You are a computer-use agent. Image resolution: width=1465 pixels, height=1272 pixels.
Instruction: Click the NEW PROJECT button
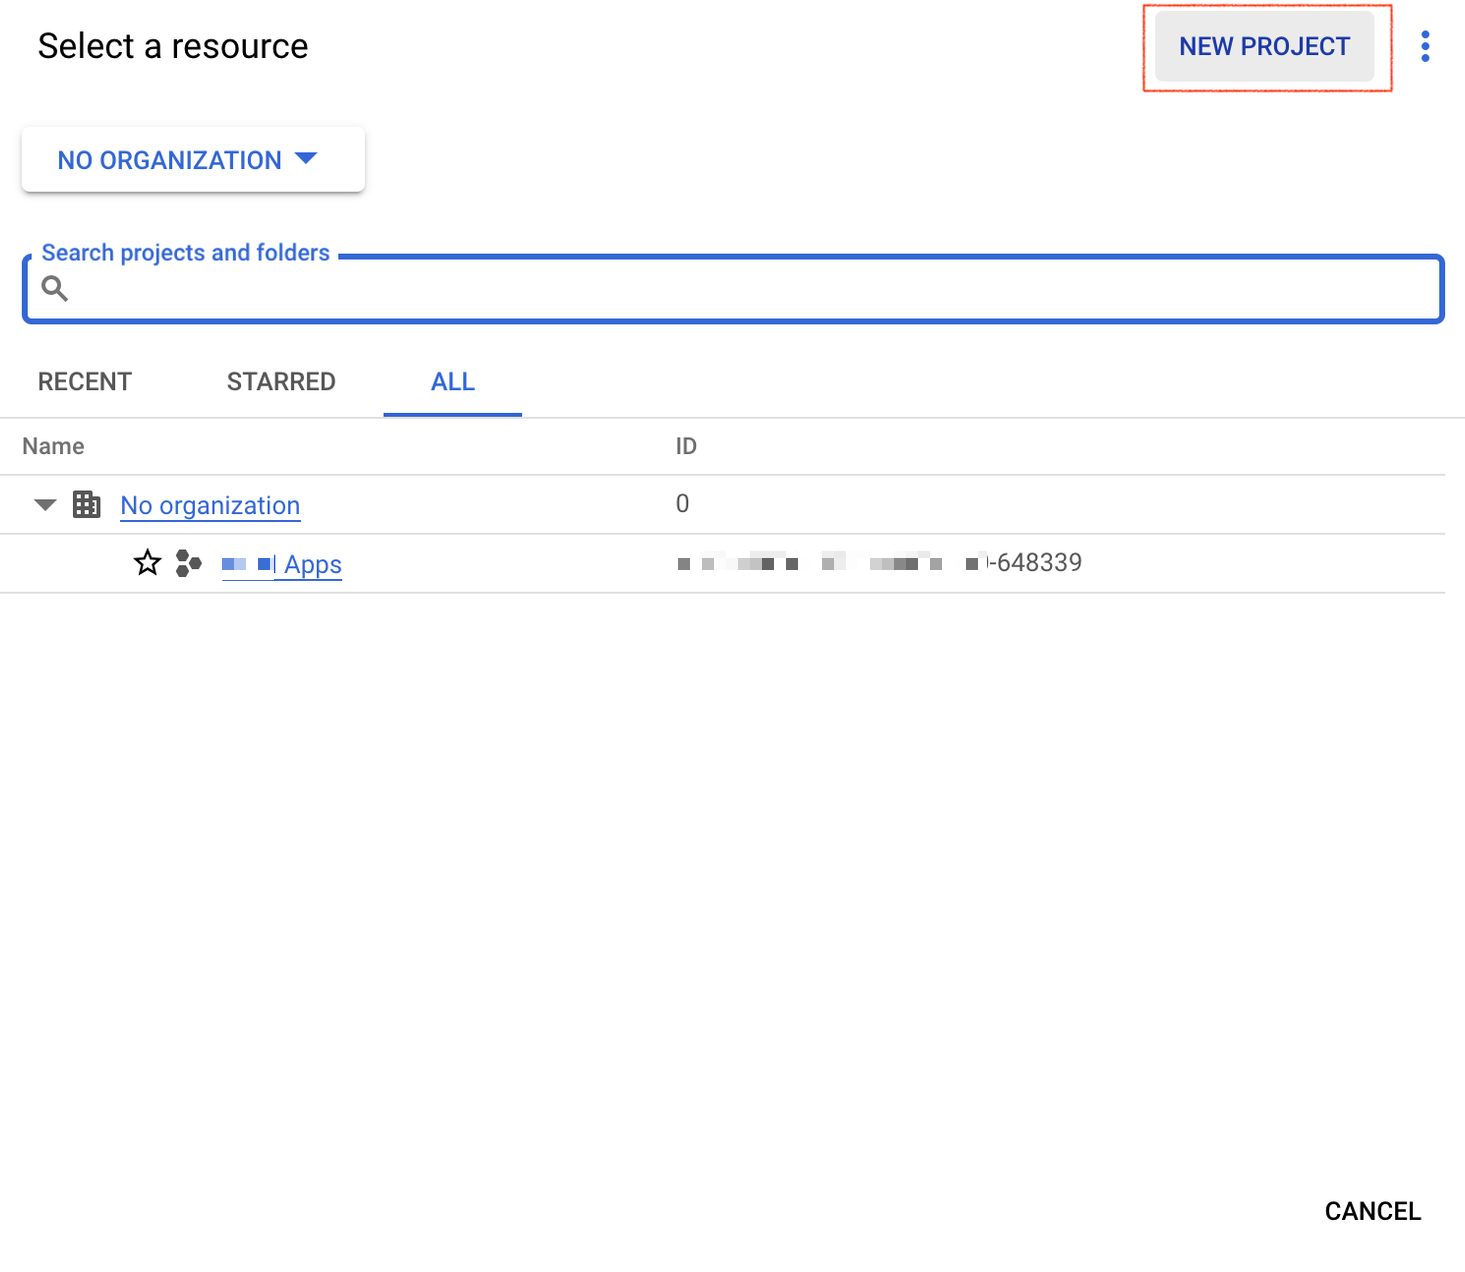tap(1264, 46)
